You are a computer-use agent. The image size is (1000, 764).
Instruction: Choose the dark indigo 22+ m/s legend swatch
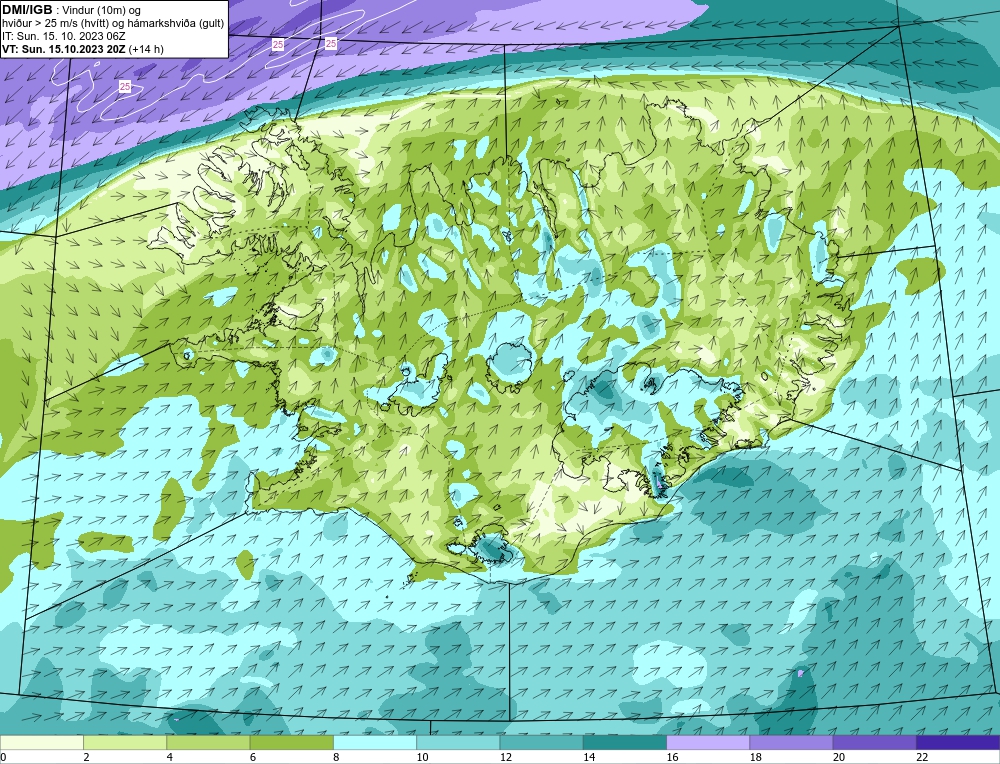point(958,742)
